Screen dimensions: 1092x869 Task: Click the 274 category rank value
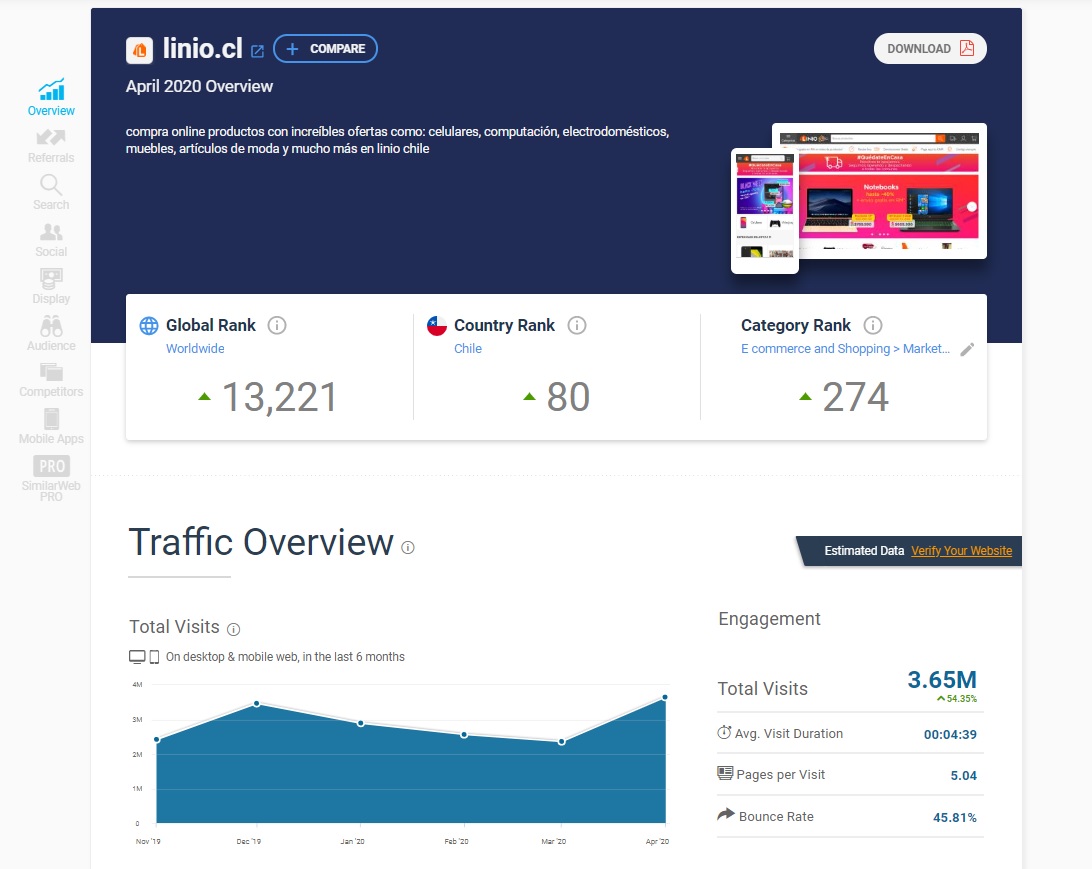855,397
